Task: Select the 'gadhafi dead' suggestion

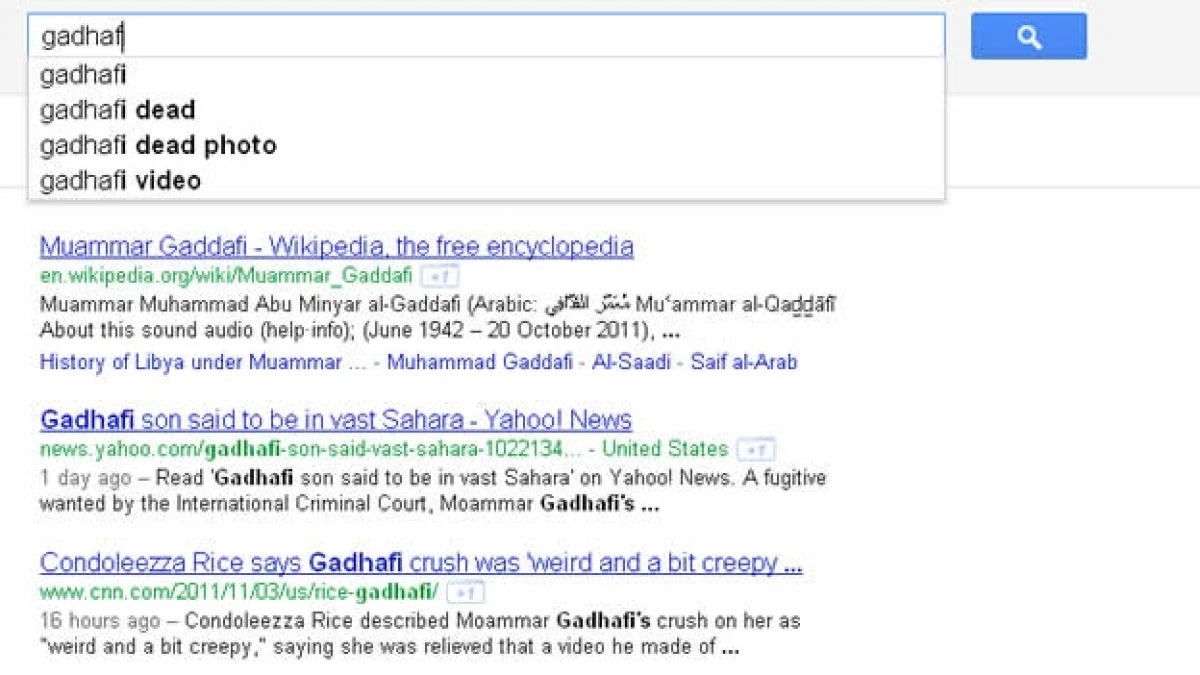Action: (x=486, y=110)
